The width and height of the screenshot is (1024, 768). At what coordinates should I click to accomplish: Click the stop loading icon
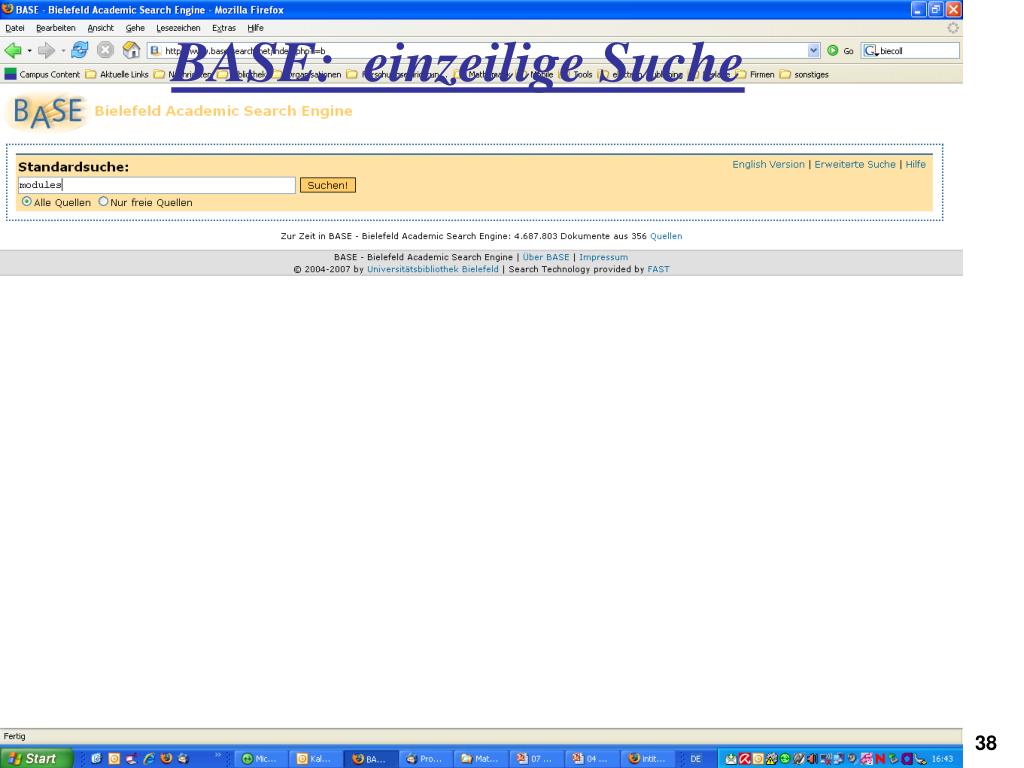(105, 50)
